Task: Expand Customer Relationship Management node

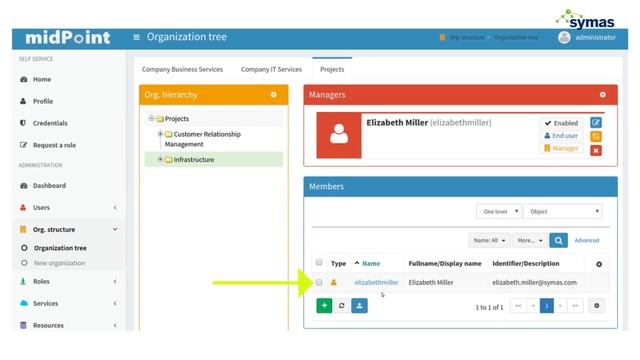Action: 160,134
